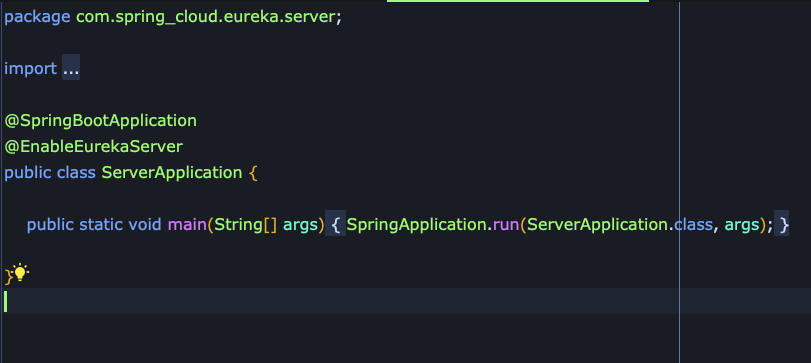
Task: Click the ServerApplication.class argument
Action: point(620,224)
